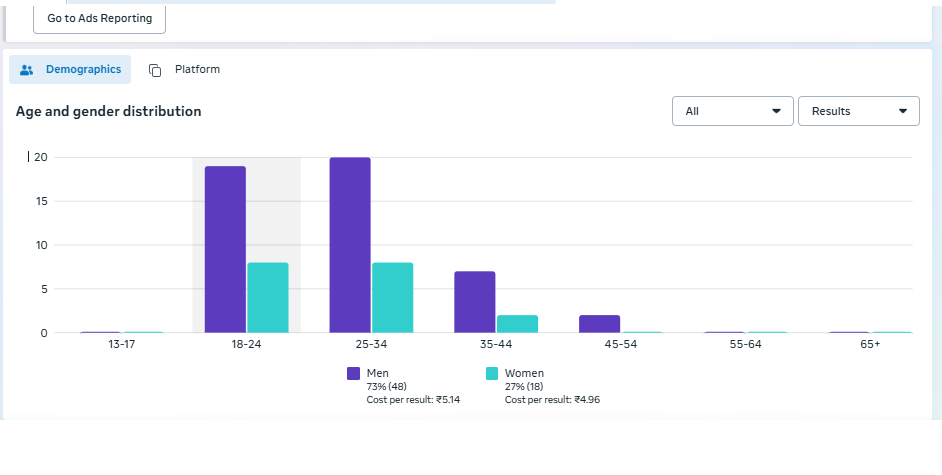
Task: Click the Platform copy icon
Action: tap(155, 70)
